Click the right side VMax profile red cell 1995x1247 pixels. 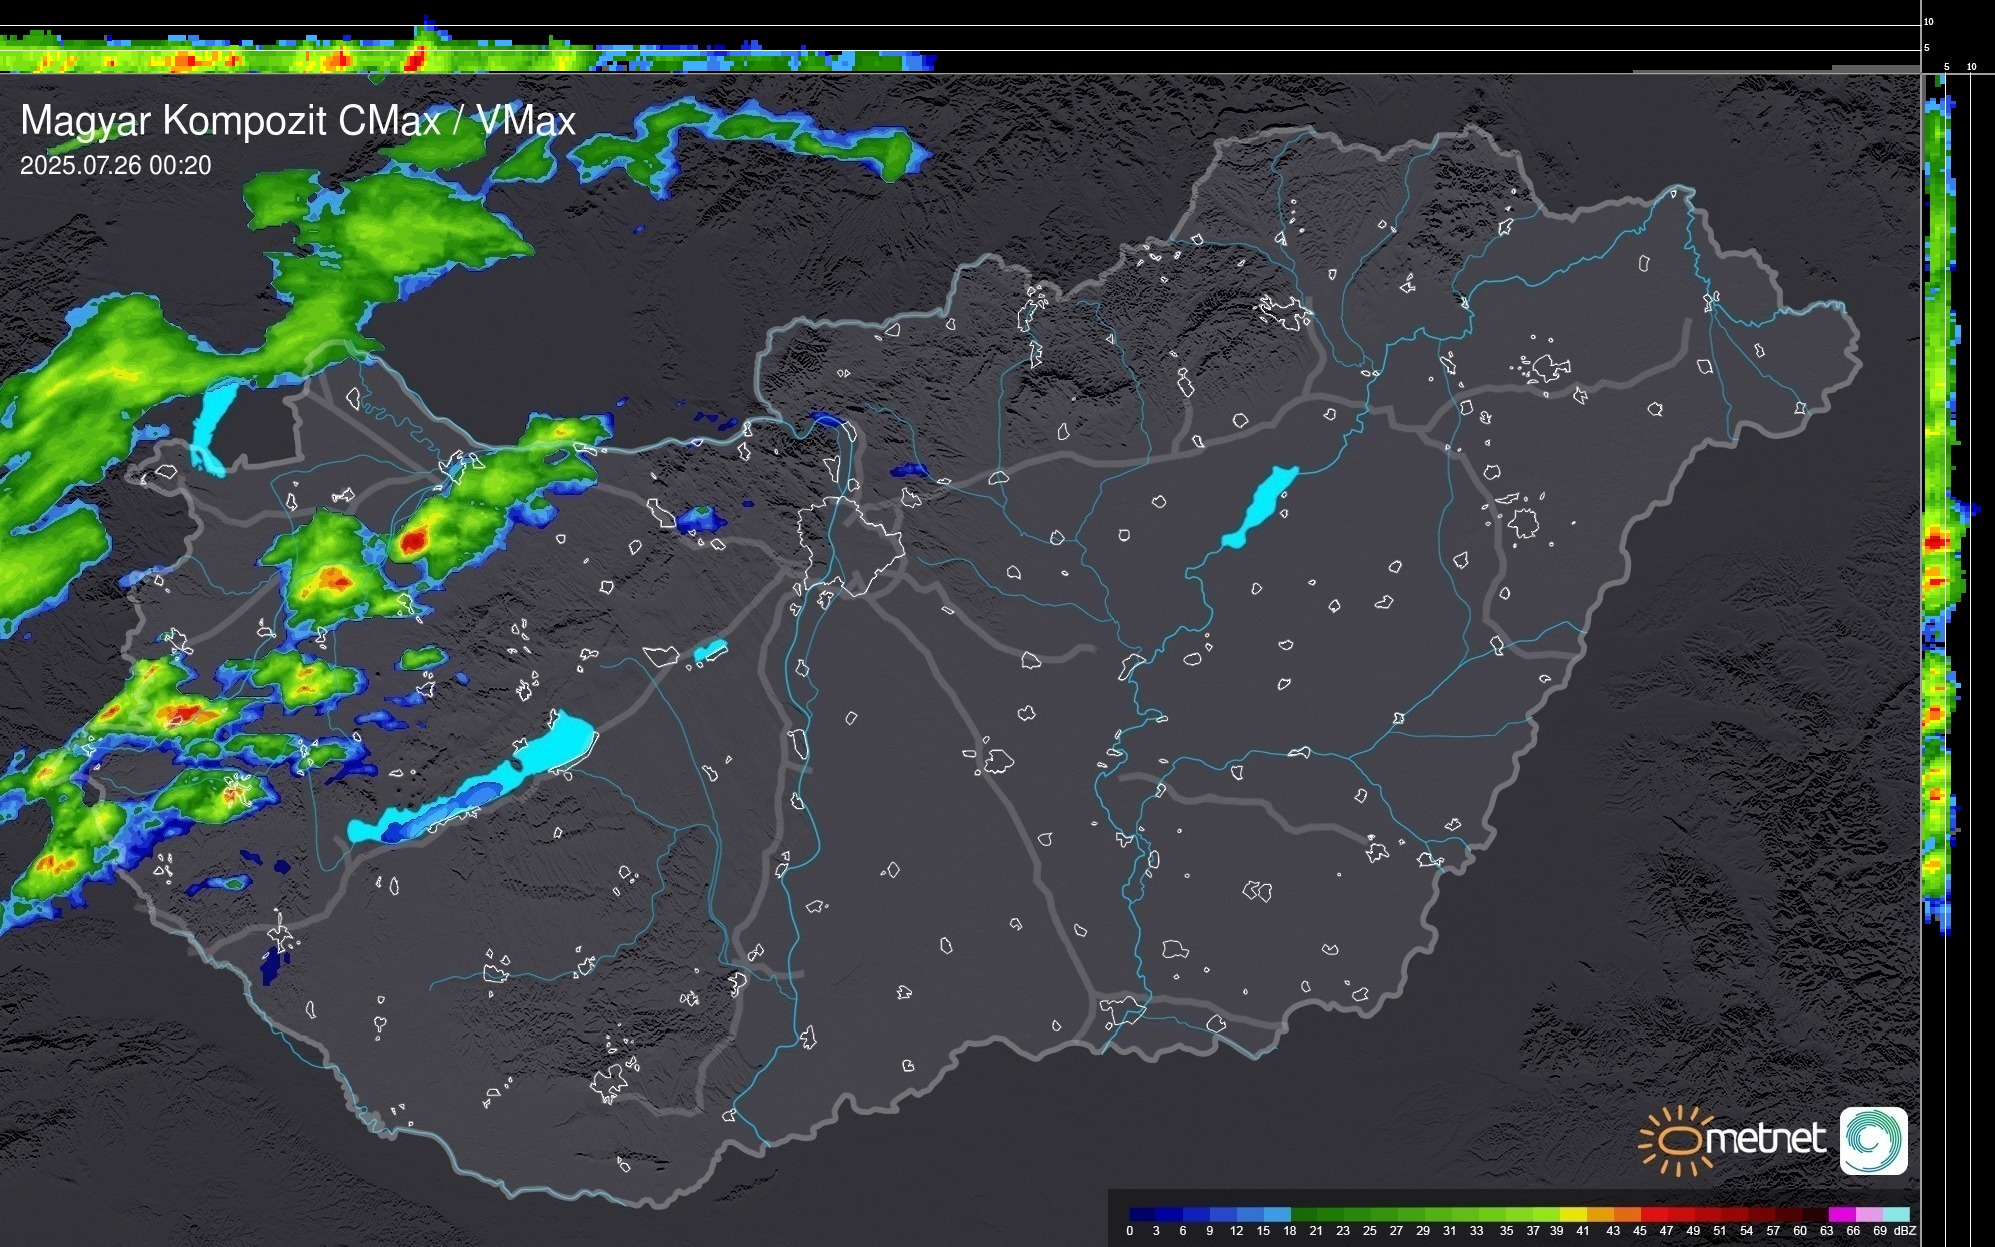coord(1937,541)
